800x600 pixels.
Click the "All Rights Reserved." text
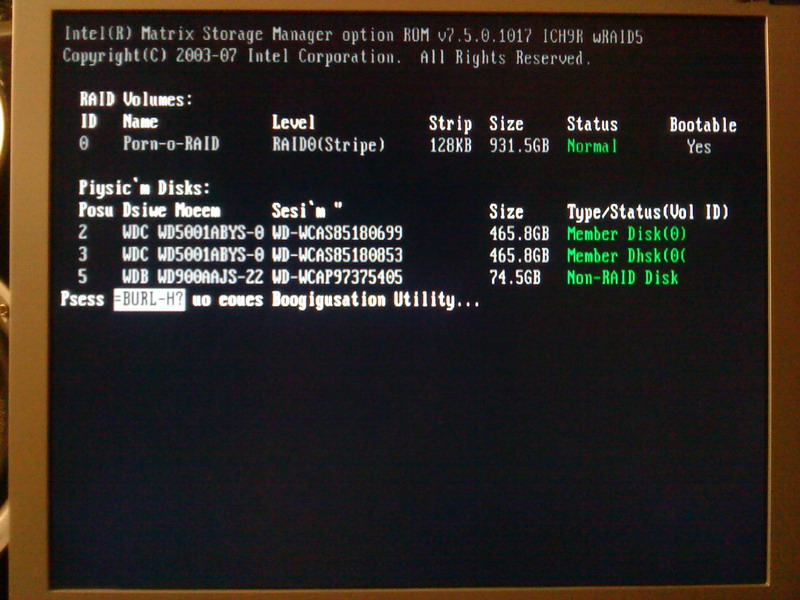pyautogui.click(x=505, y=57)
